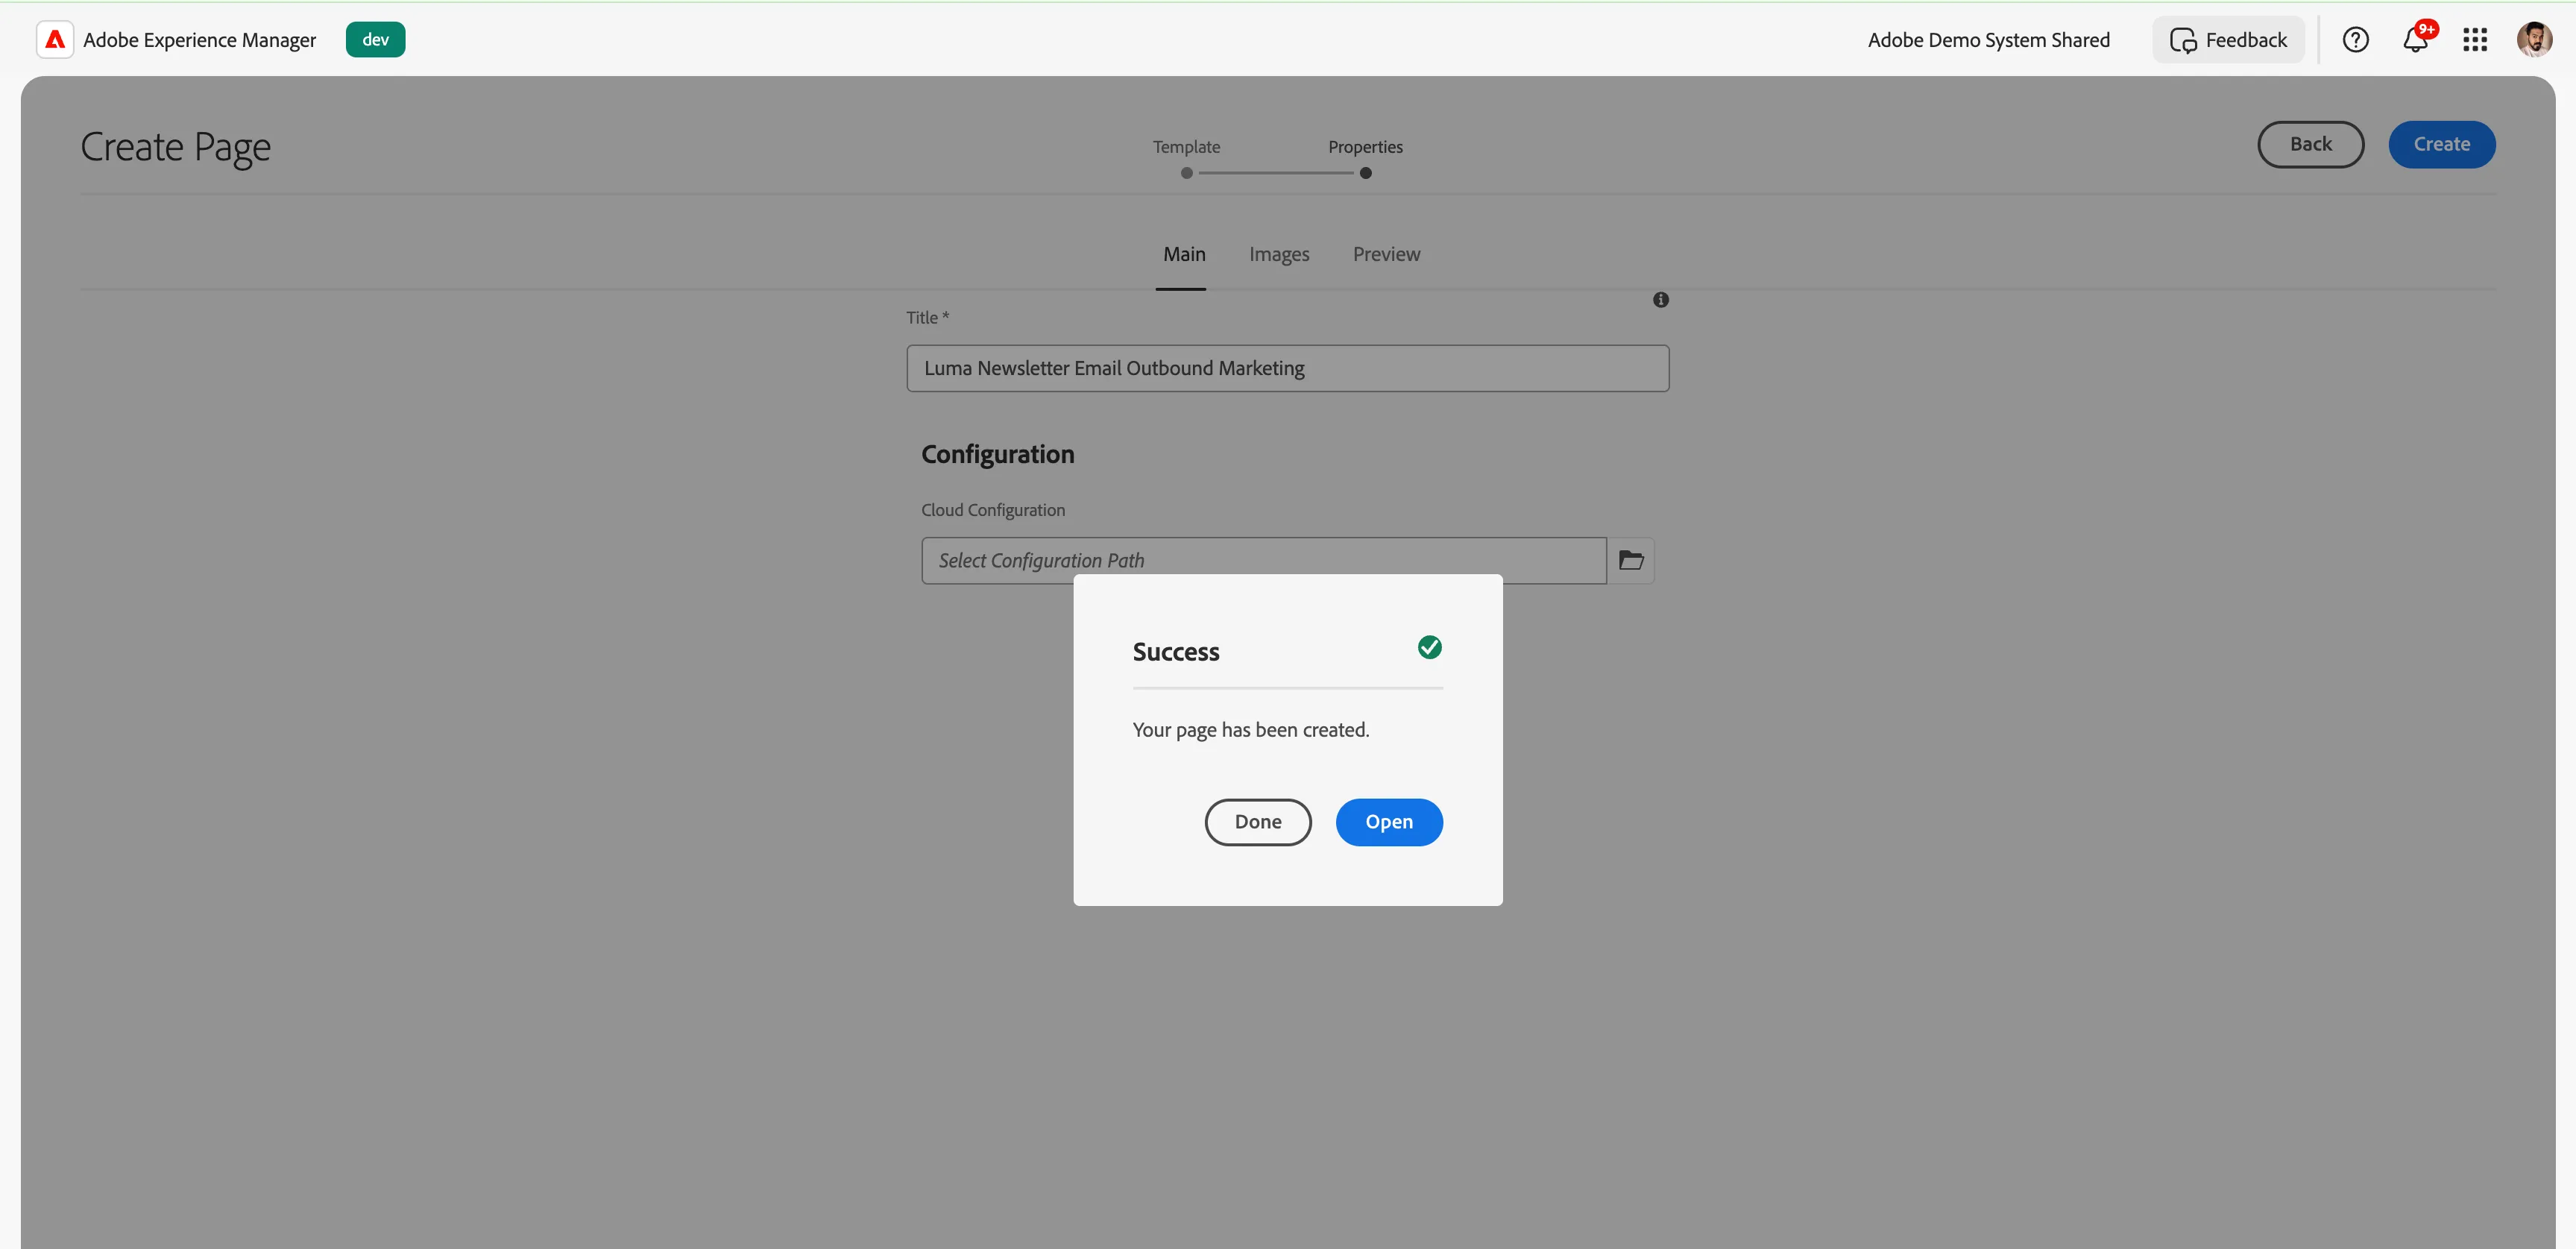Switch to the Preview tab
Screen dimensions: 2576x1249
tap(1386, 255)
